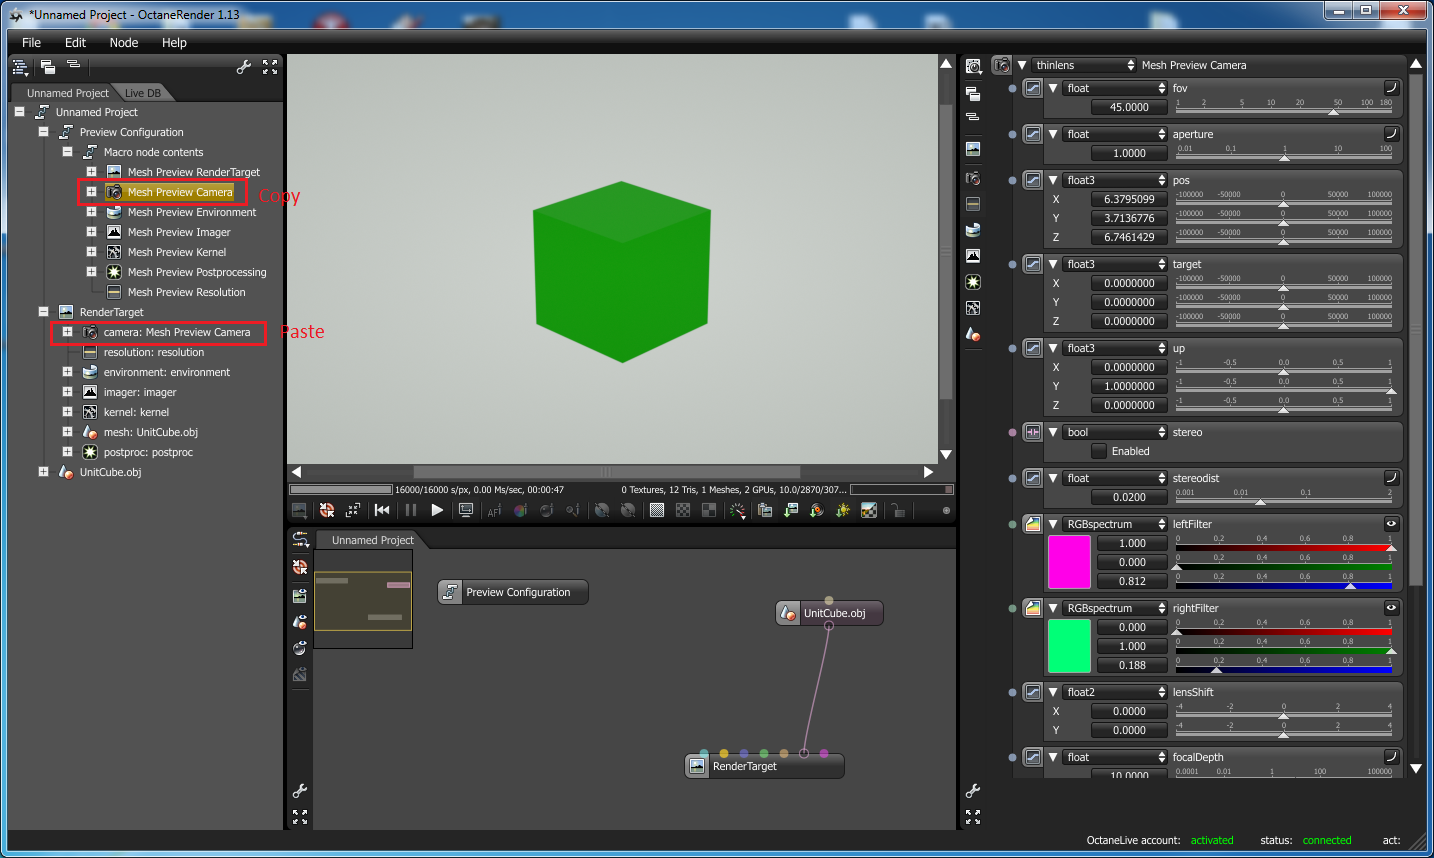Collapse the target parameter disclosure triangle
1434x858 pixels.
click(1053, 264)
